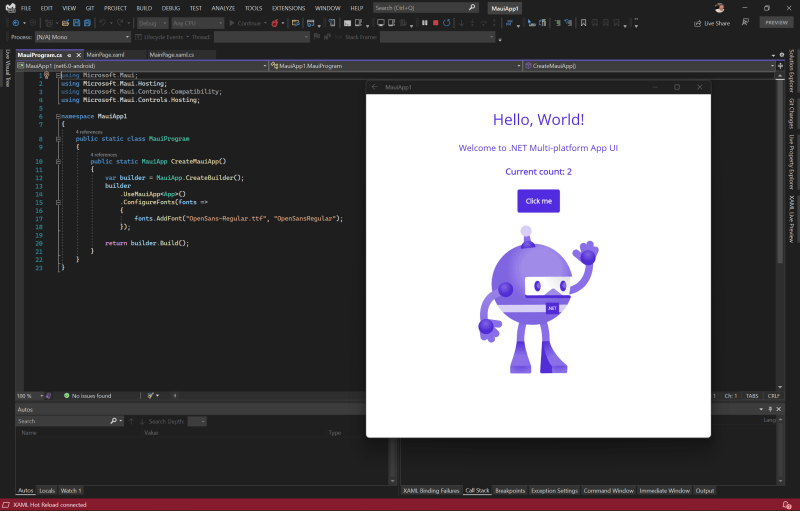Screen dimensions: 800x511
Task: Click the Save All toolbar icon
Action: [x=87, y=23]
